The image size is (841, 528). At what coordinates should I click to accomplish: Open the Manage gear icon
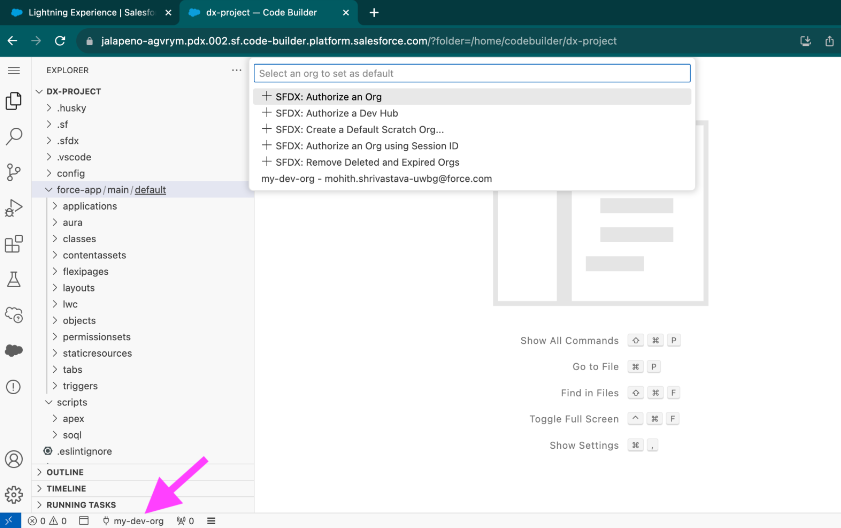(14, 494)
